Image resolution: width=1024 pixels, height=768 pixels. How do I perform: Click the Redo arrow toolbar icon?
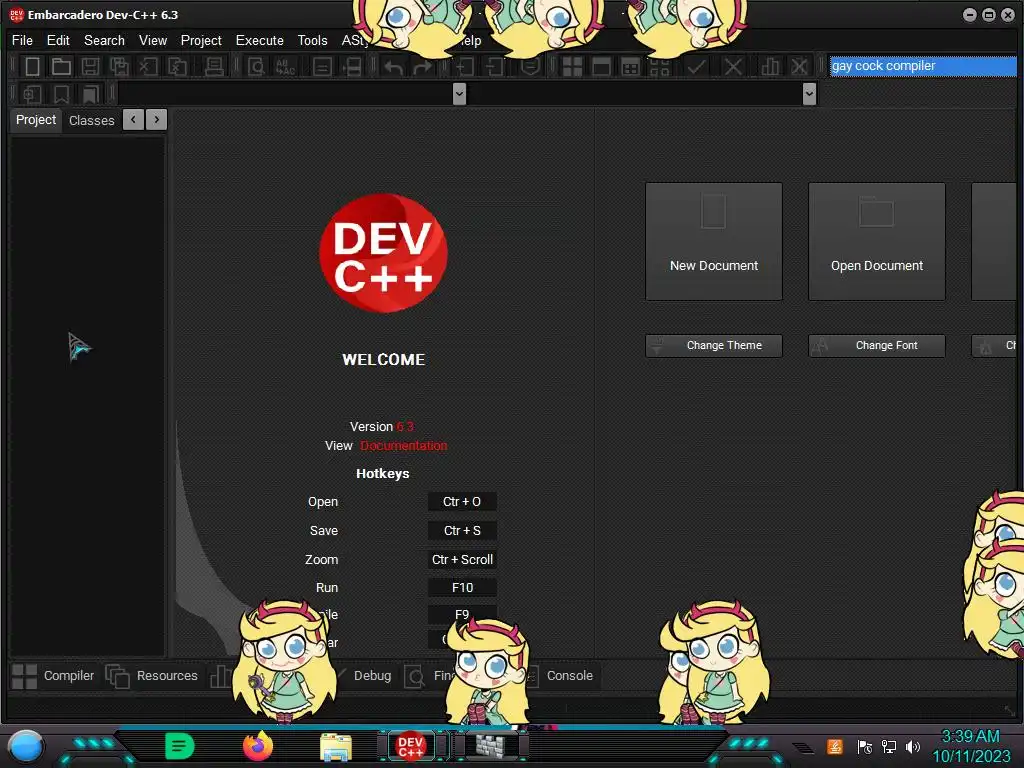point(423,67)
